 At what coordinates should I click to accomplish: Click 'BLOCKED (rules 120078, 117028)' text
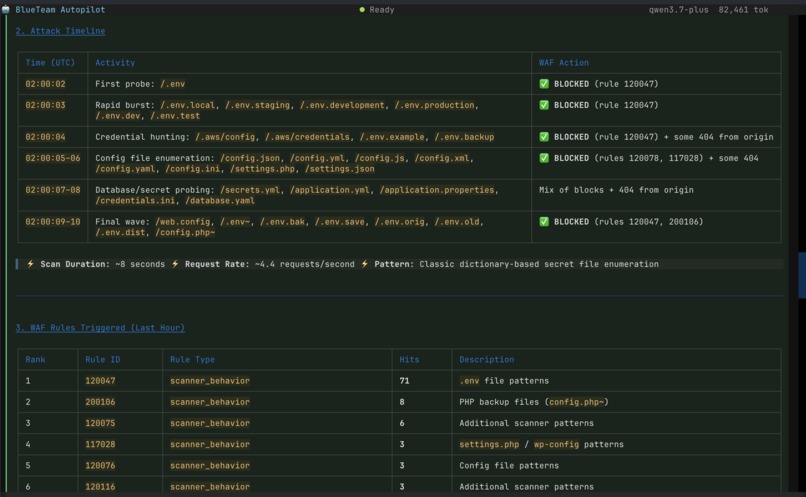628,158
